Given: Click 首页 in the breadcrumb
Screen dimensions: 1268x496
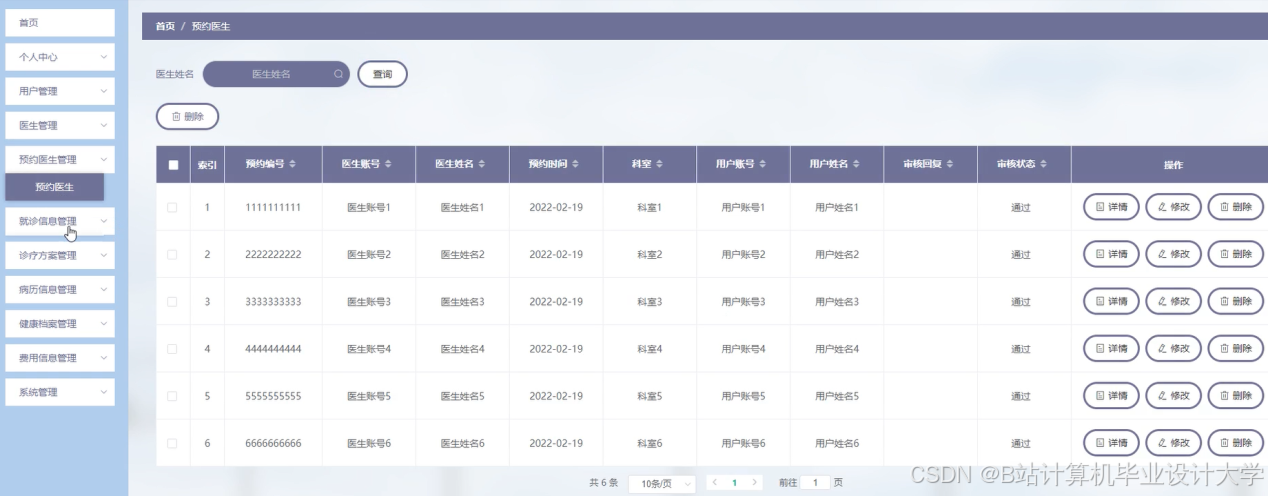Looking at the screenshot, I should pos(165,27).
